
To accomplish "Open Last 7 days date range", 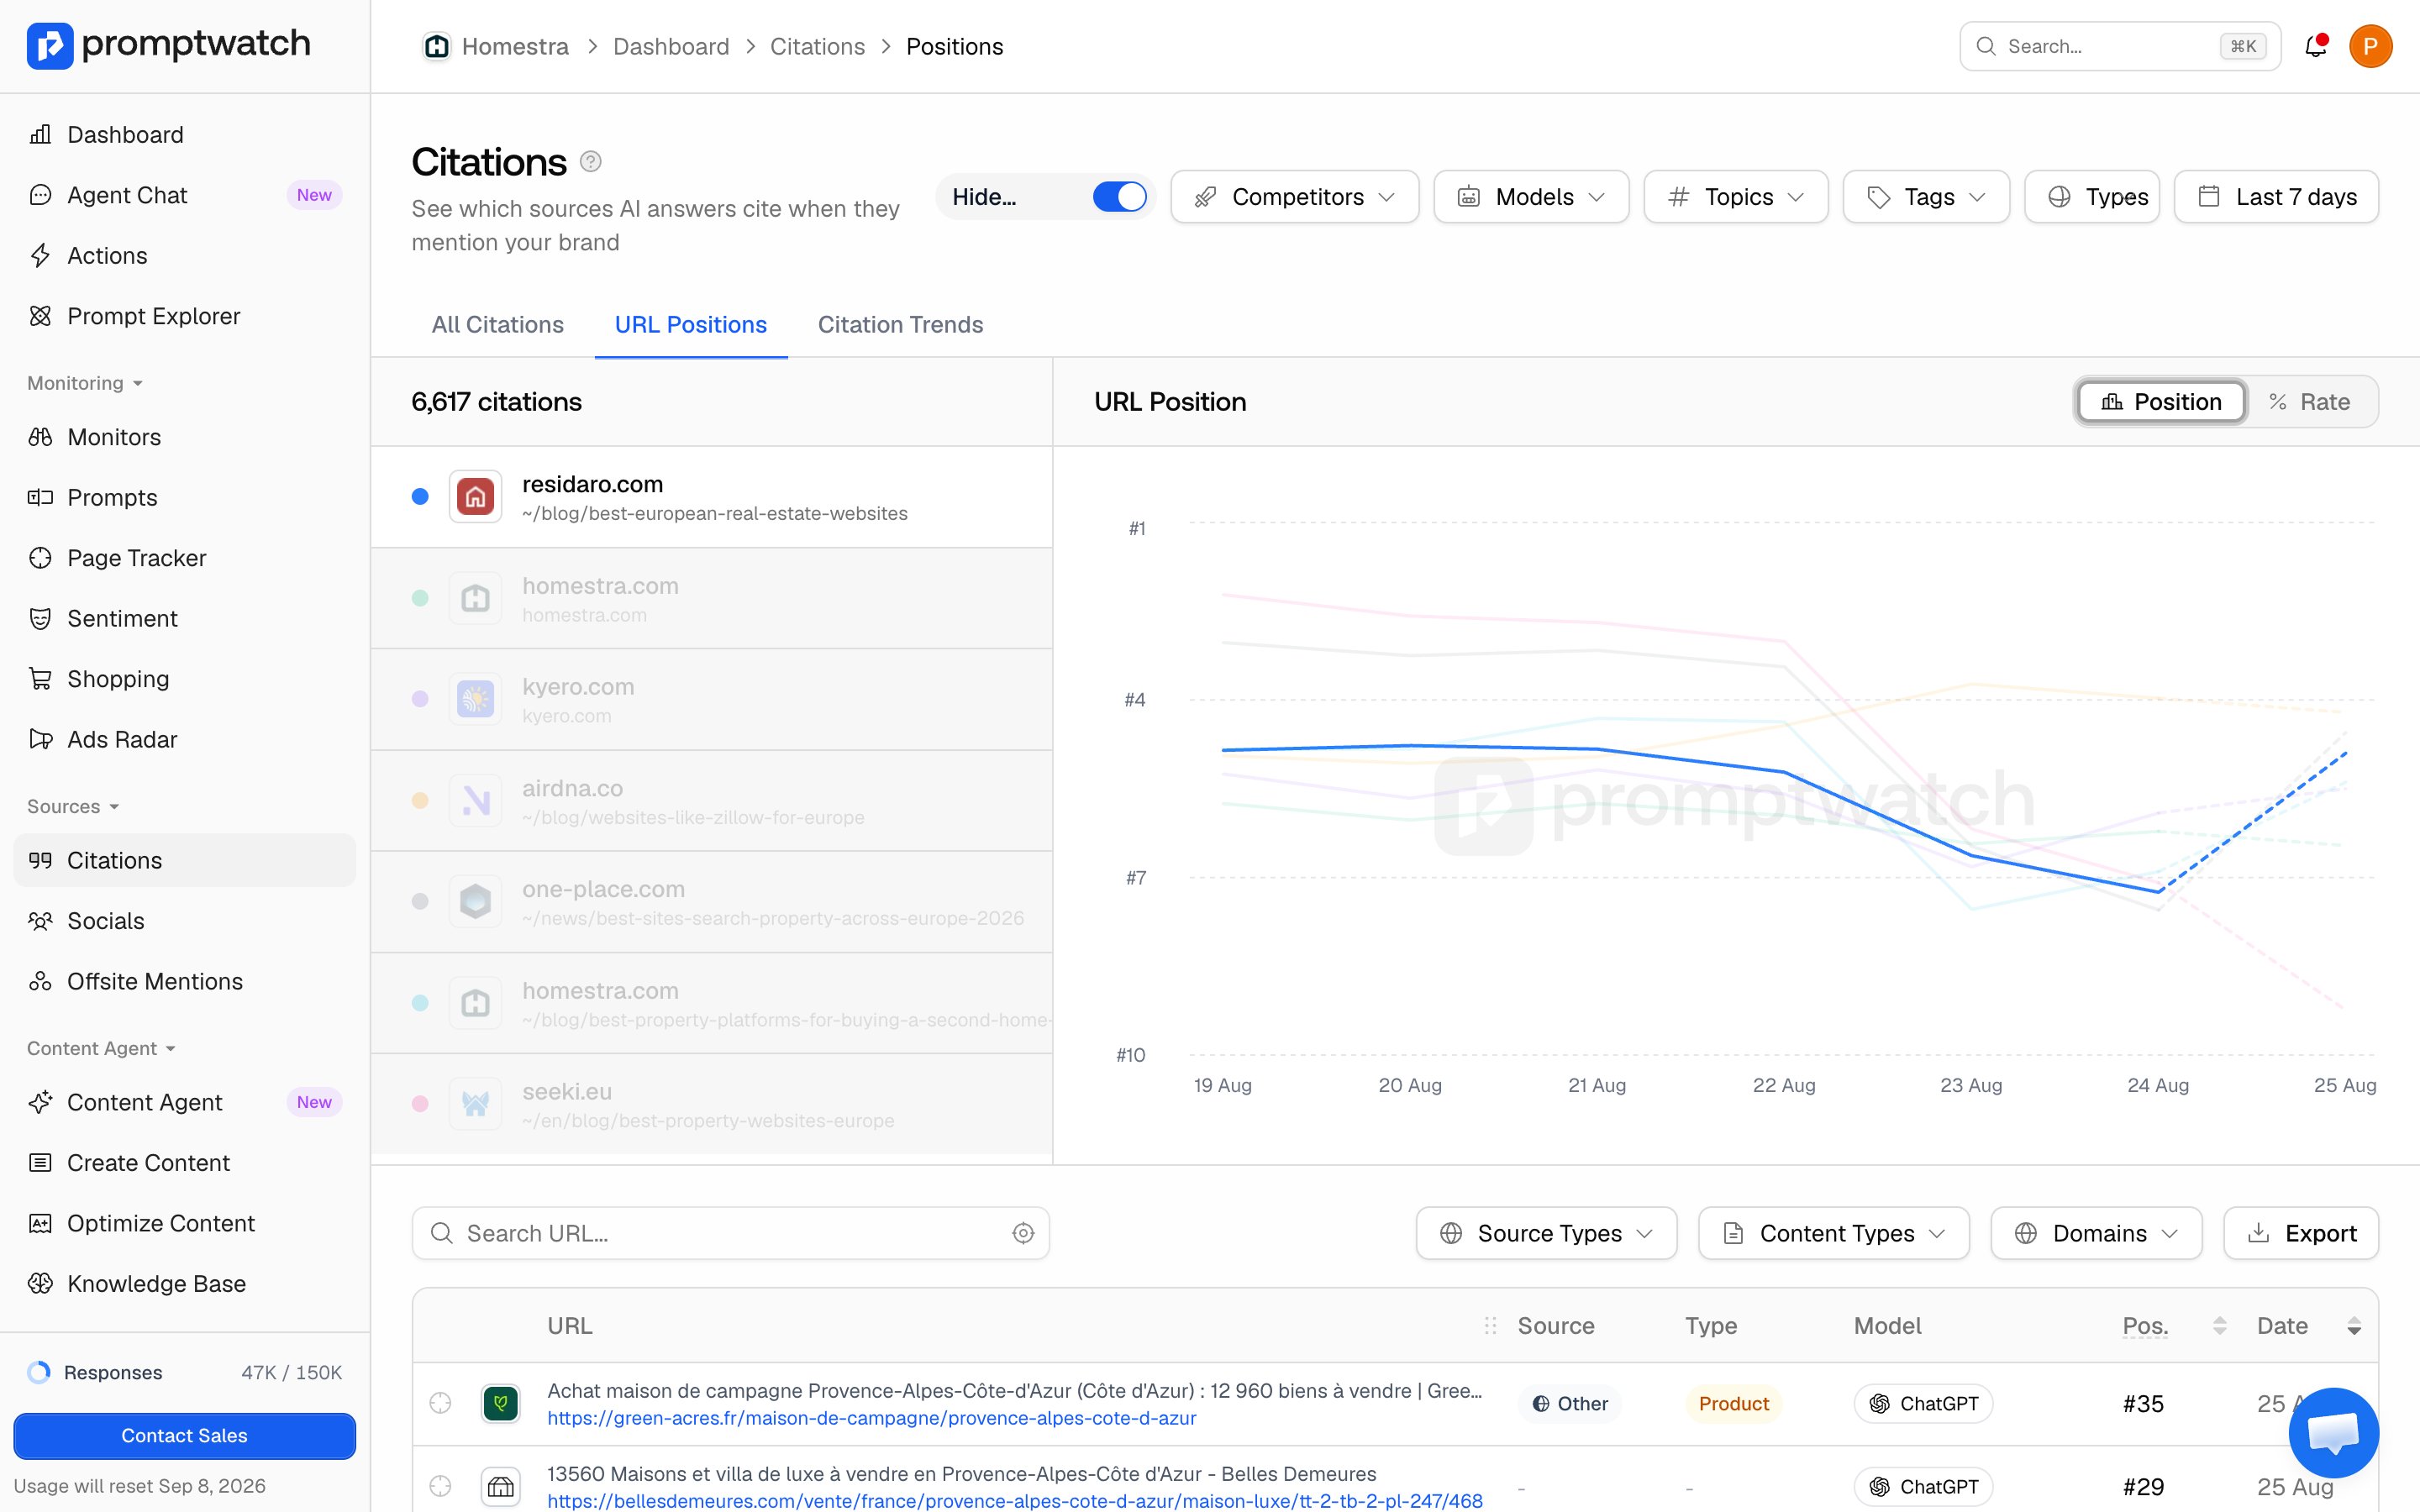I will (2276, 197).
